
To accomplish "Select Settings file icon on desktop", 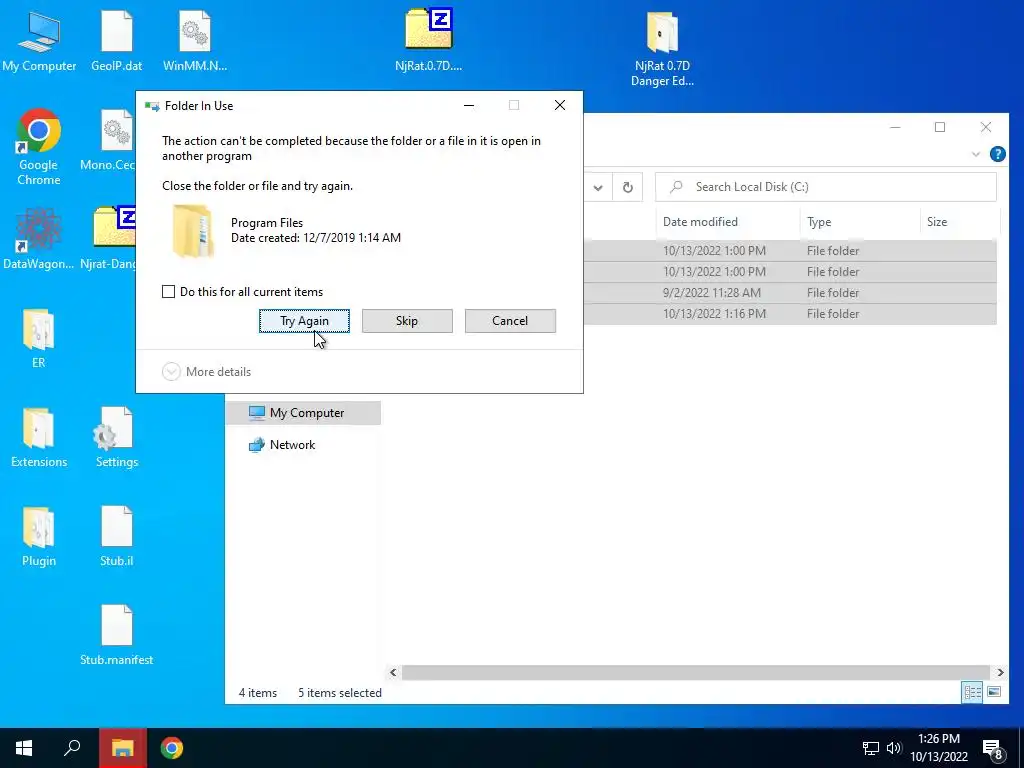I will [x=116, y=438].
